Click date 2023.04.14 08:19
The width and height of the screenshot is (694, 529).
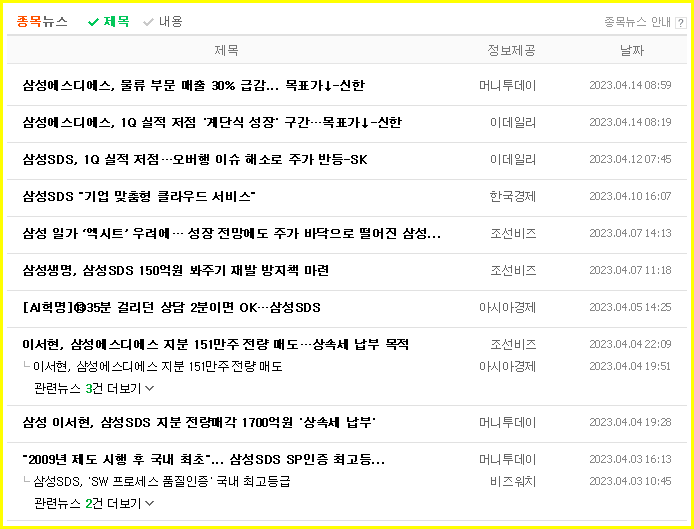(x=630, y=122)
